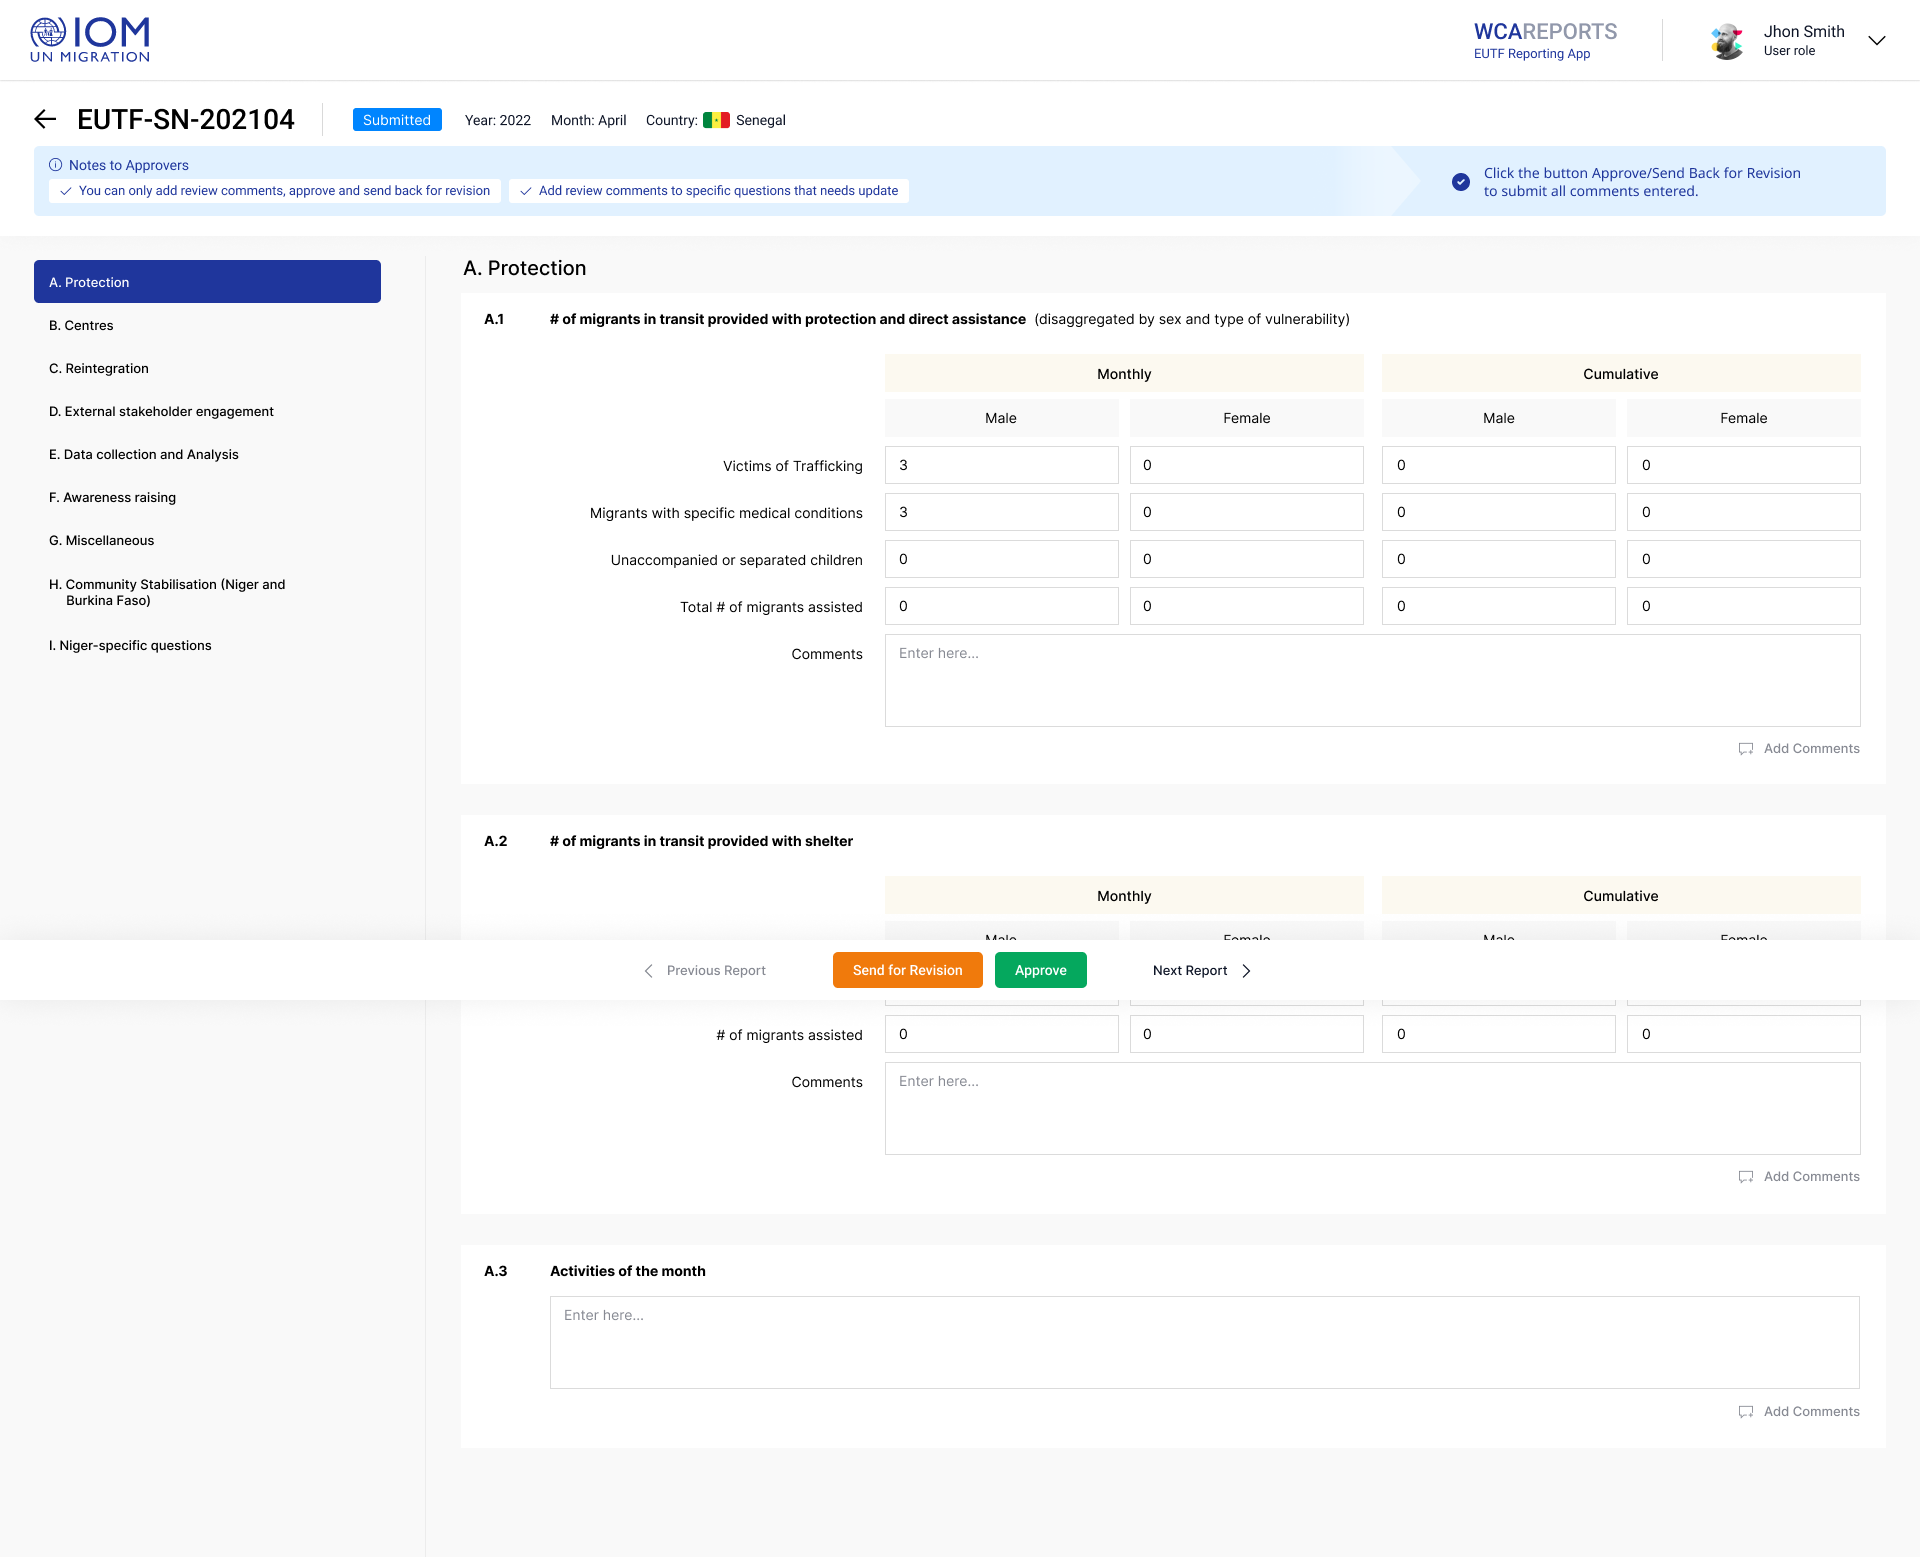Go to Previous Report with the left chevron

(x=648, y=971)
